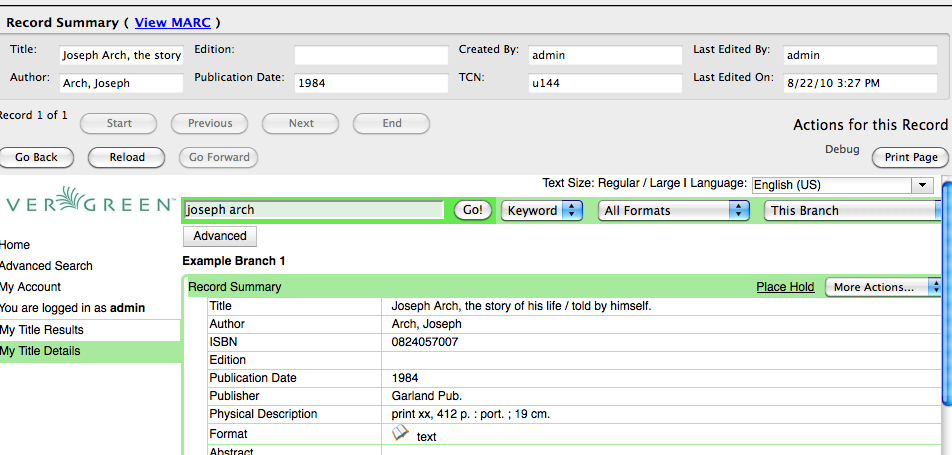Click the book format icon next to text
The height and width of the screenshot is (455, 952).
coord(400,433)
